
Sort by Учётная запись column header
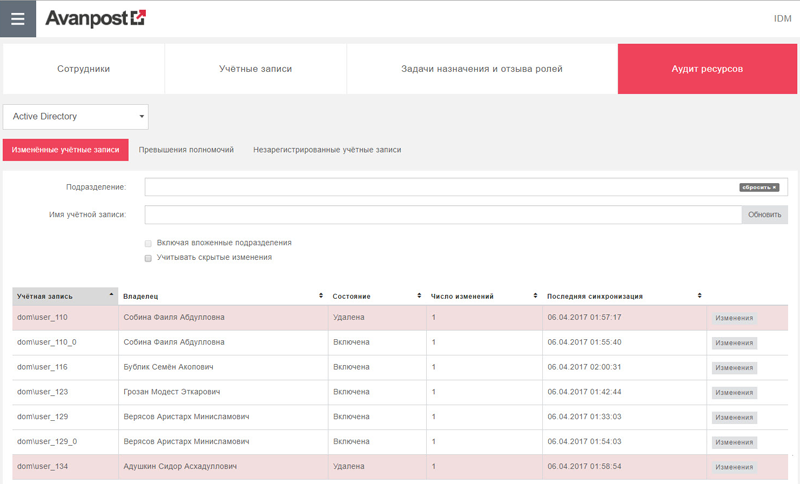click(x=65, y=296)
